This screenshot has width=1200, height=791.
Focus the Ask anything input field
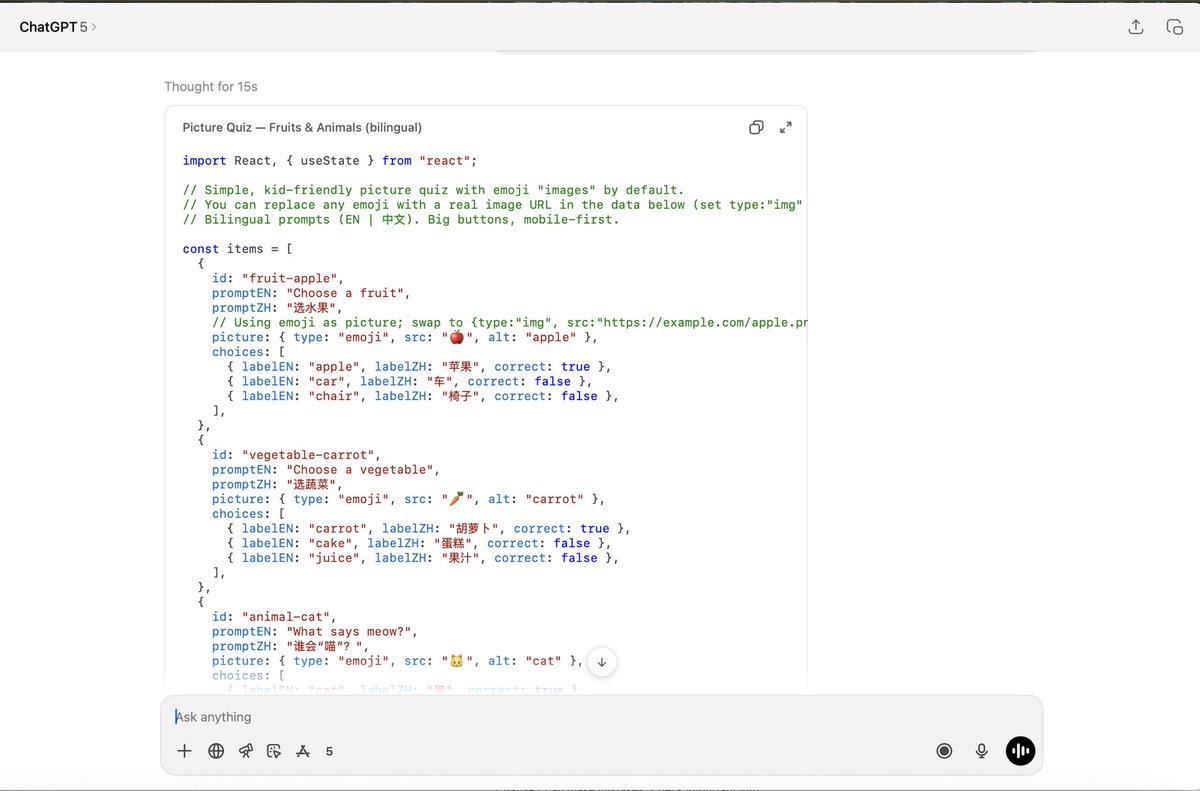click(600, 717)
